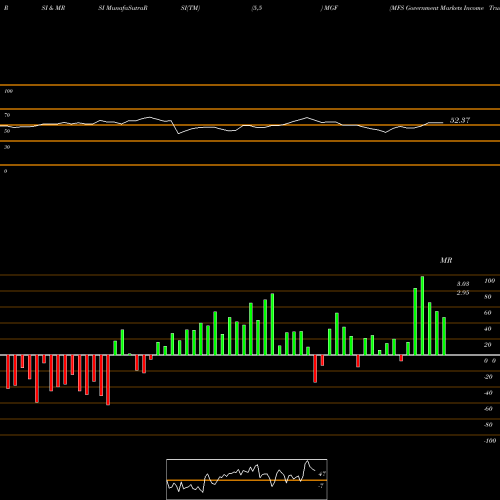The width and height of the screenshot is (500, 500).
Task: Click the -60 label on MR axis
Action: [x=488, y=409]
